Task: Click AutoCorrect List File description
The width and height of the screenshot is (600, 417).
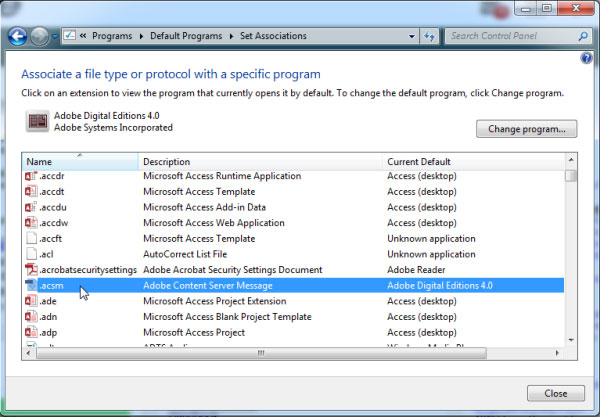Action: (x=185, y=254)
